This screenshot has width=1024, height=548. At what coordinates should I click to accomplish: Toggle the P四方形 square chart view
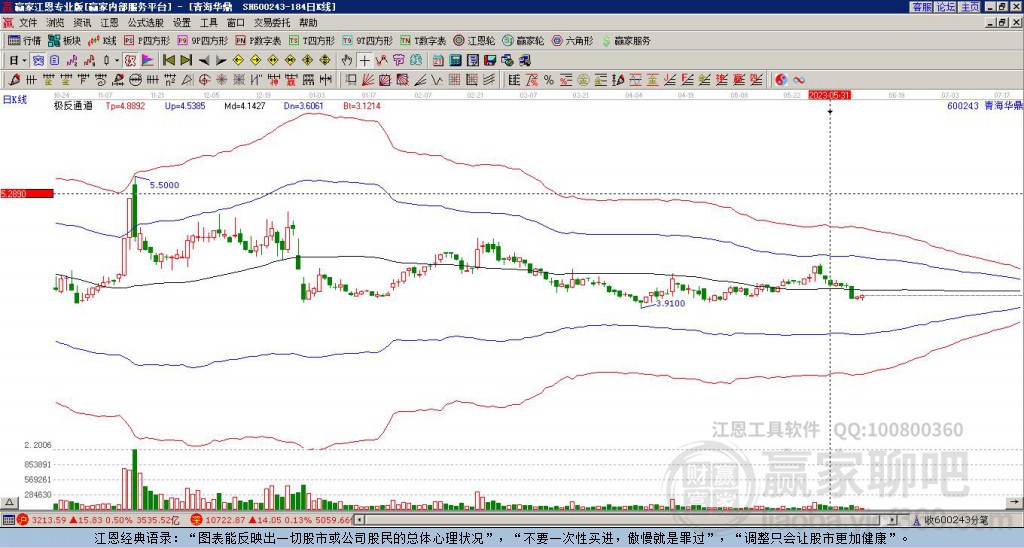(147, 40)
